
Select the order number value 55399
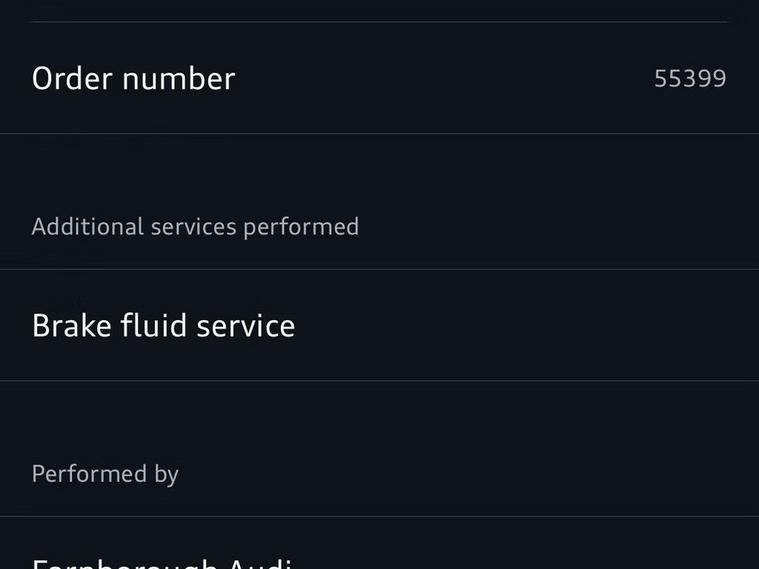tap(690, 78)
